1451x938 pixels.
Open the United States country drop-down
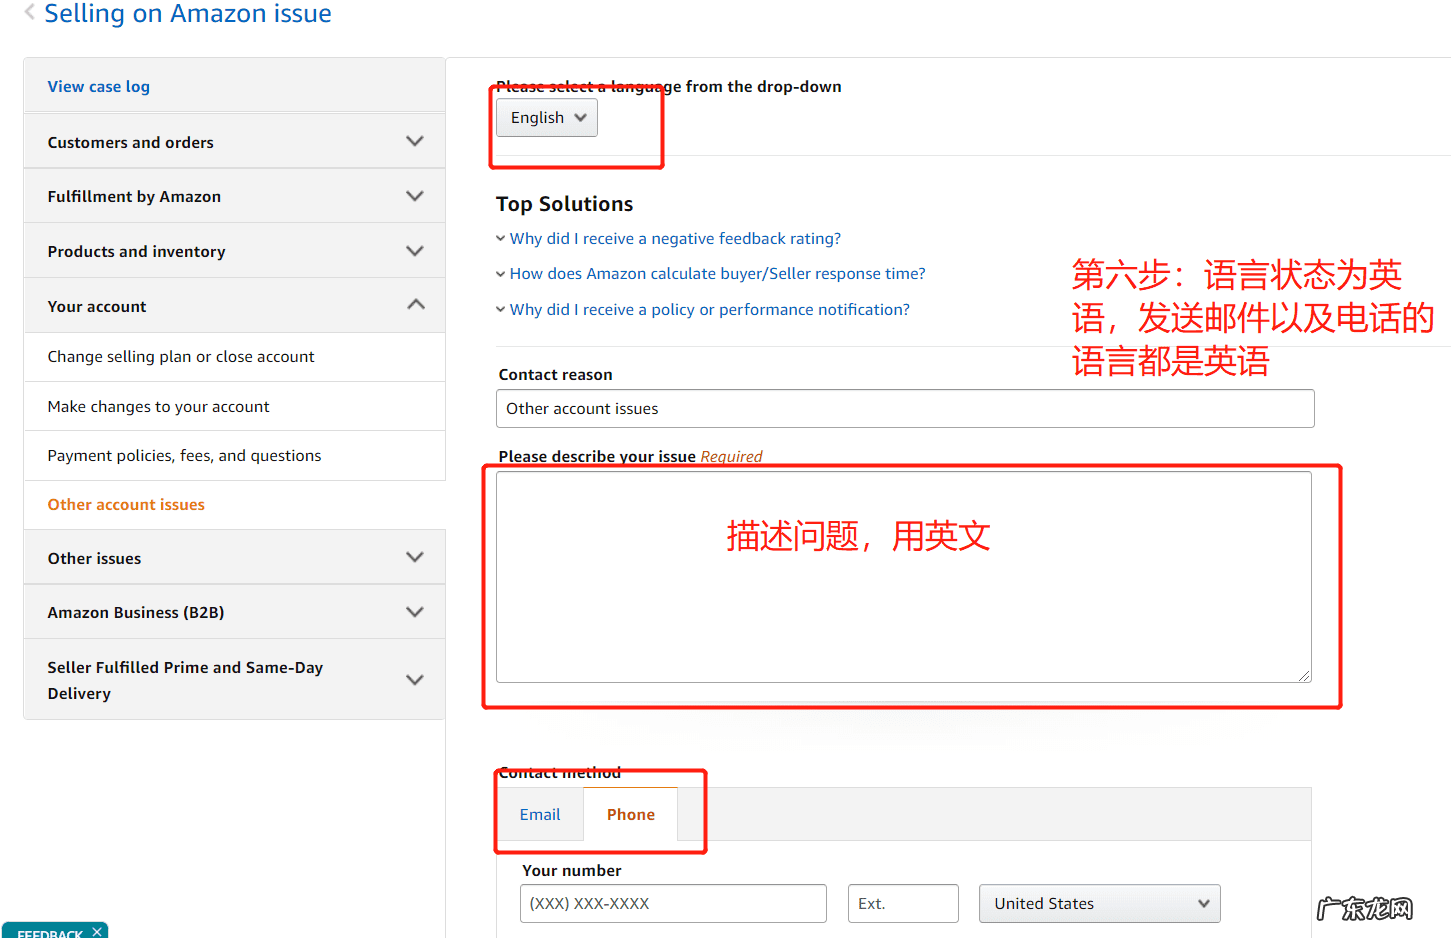[1099, 903]
